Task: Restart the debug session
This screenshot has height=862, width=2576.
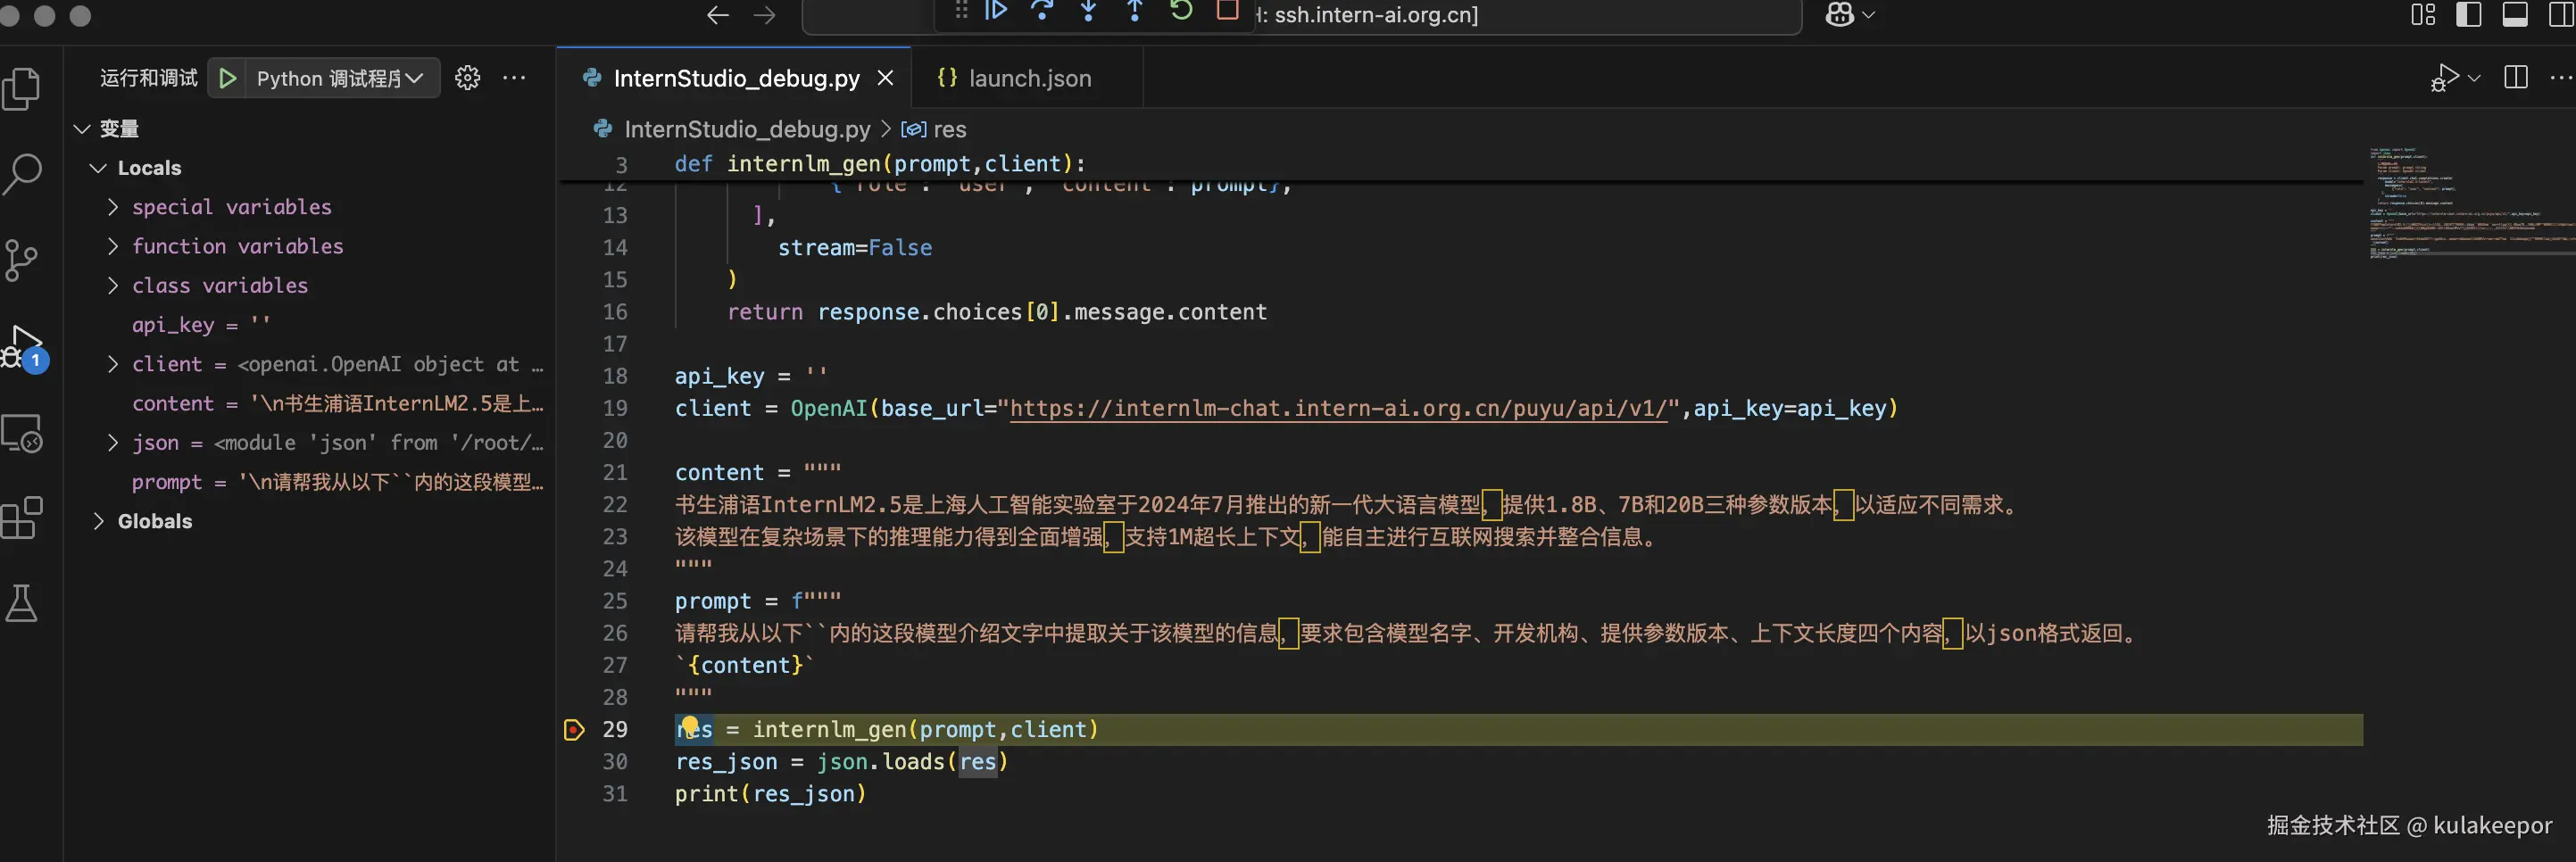Action: pos(1181,12)
